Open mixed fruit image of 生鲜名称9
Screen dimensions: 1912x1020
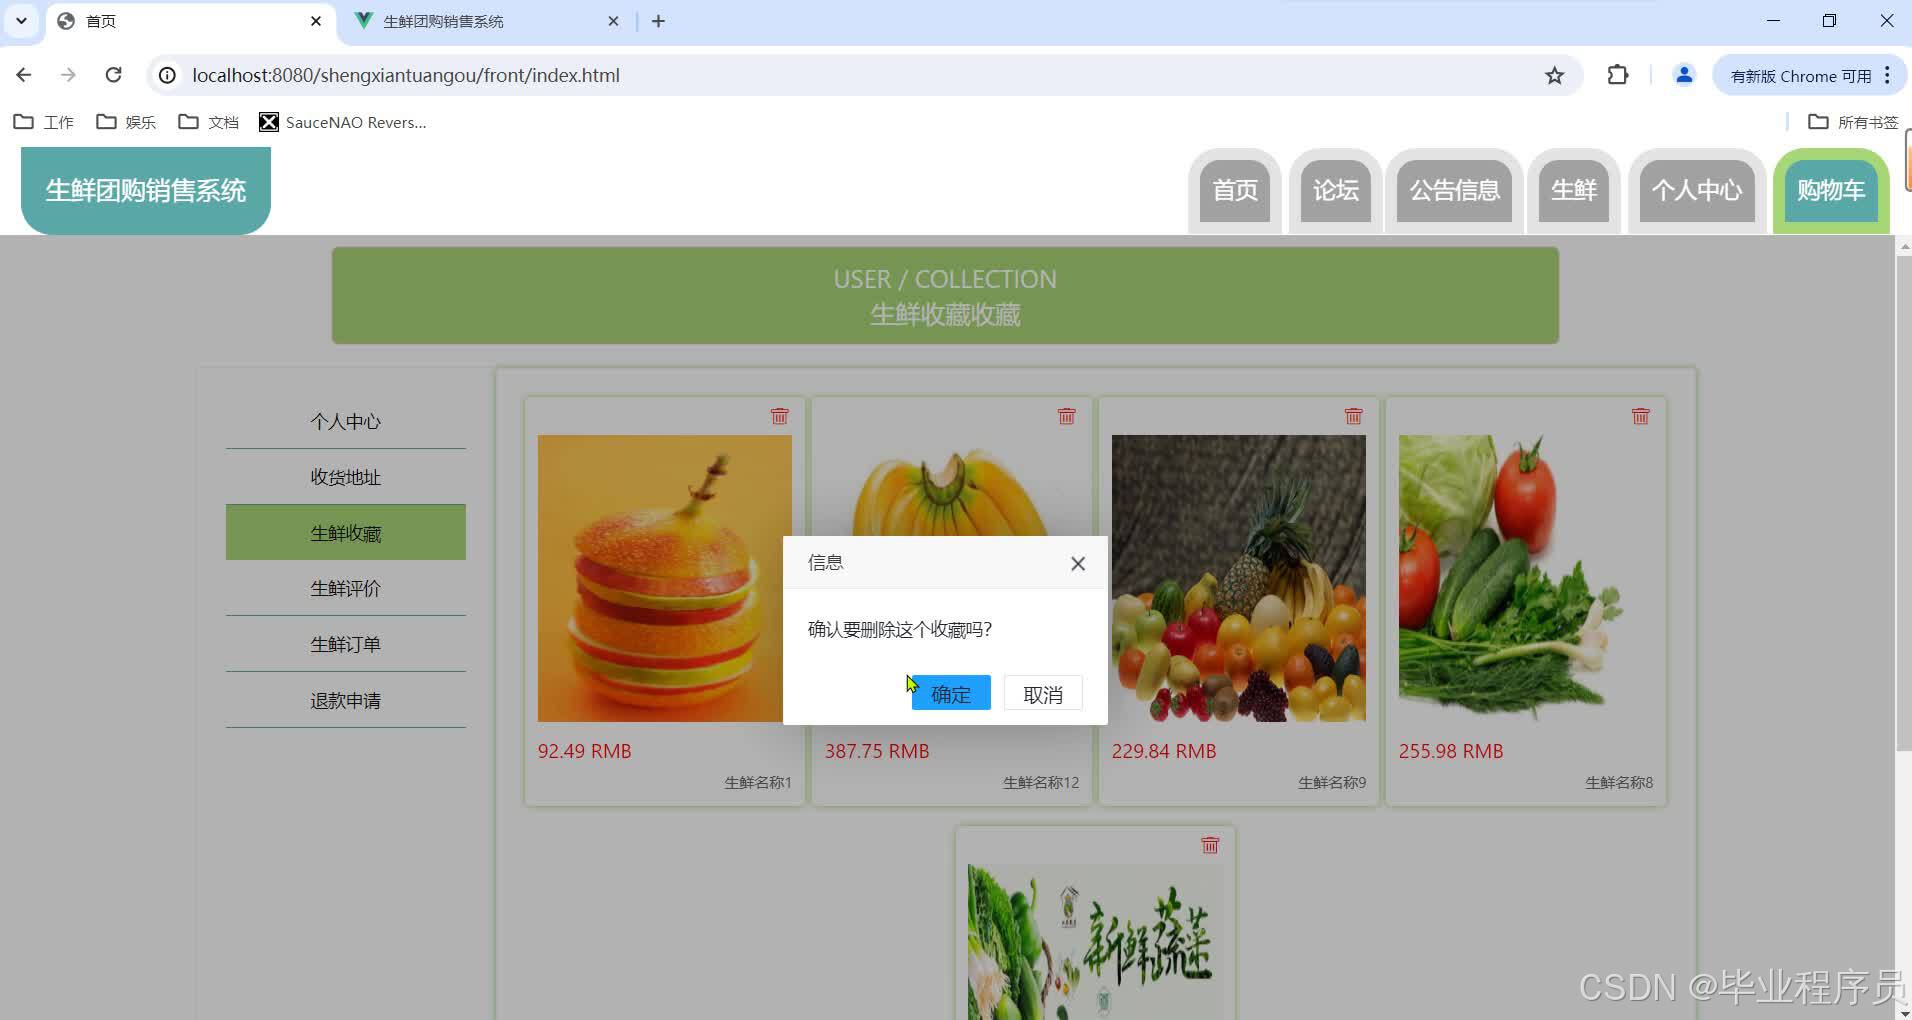pyautogui.click(x=1238, y=578)
